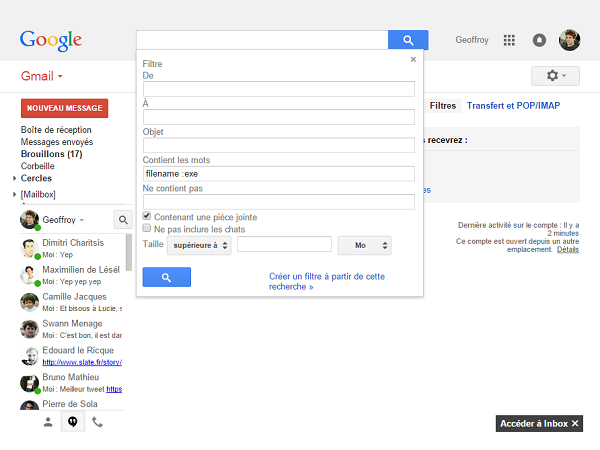Click the blue search button in top bar
600x450 pixels.
click(408, 40)
